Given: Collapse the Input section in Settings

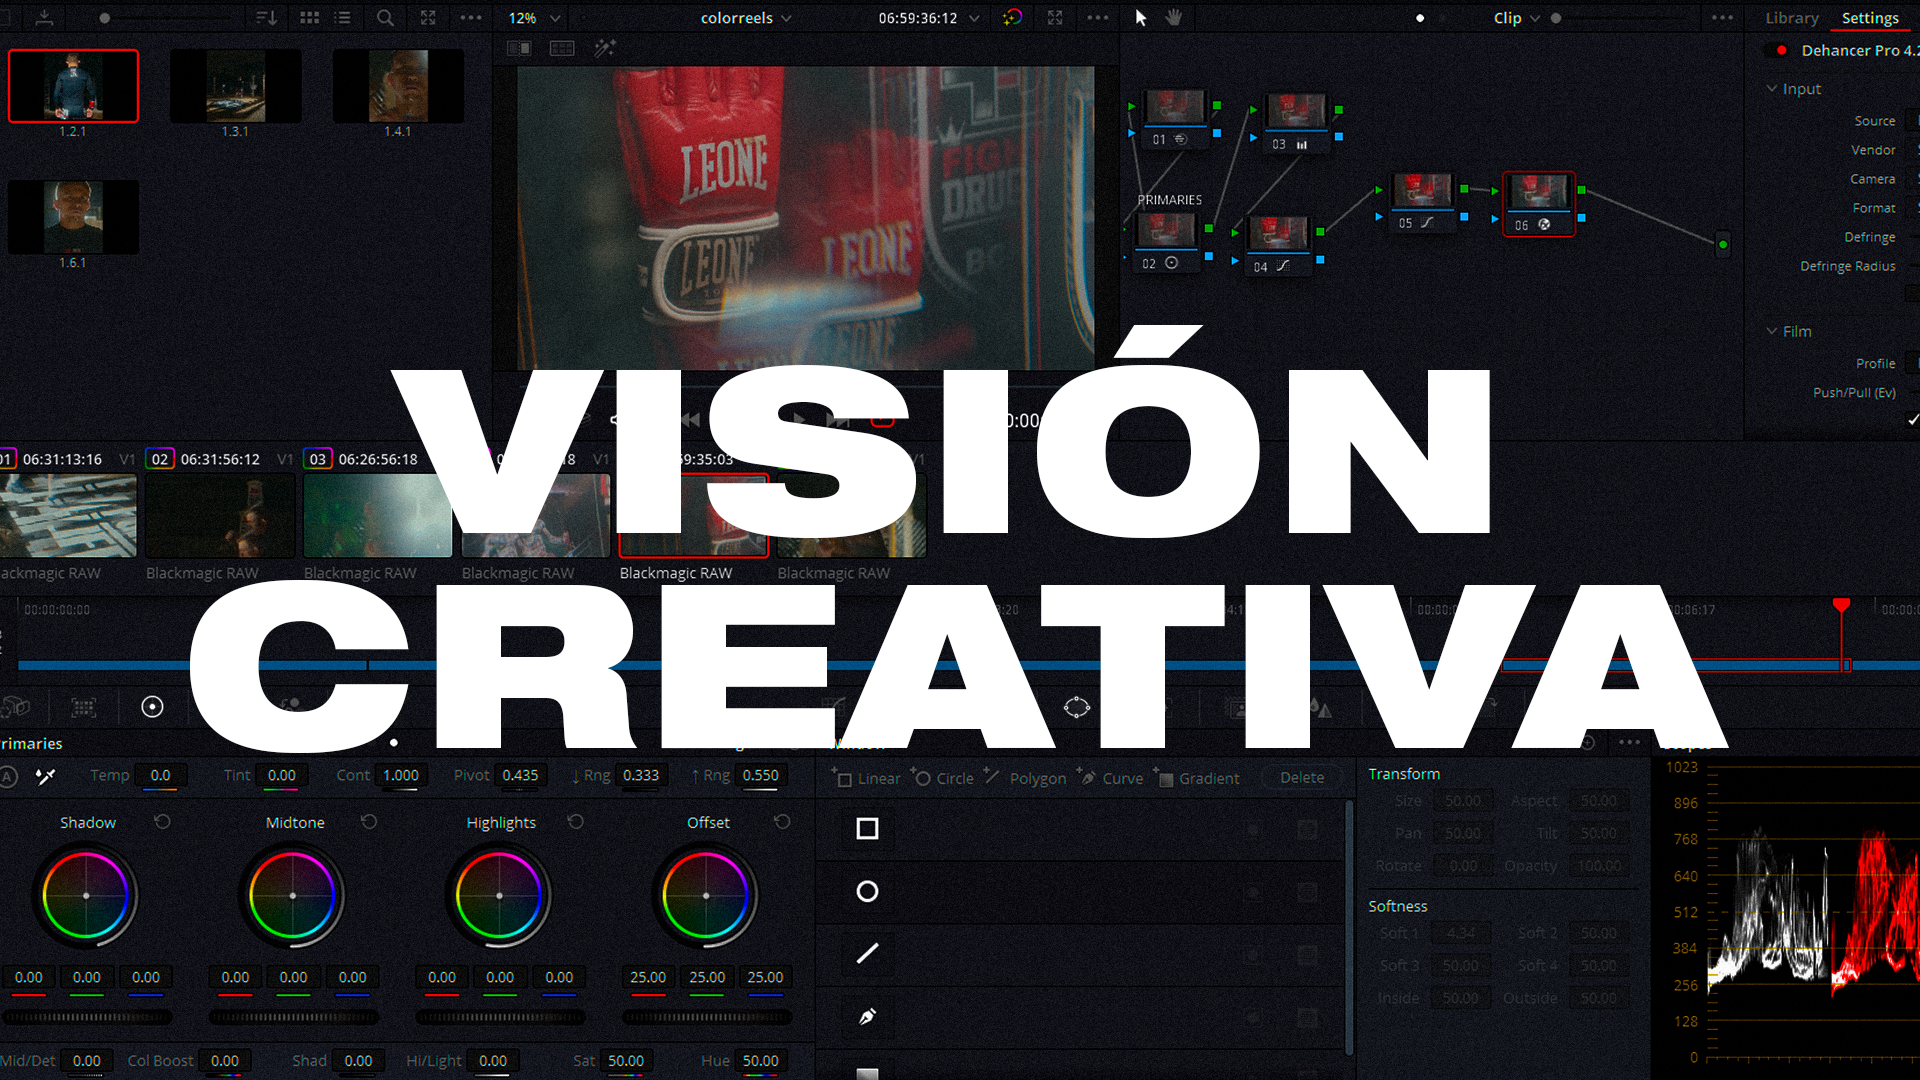Looking at the screenshot, I should 1772,89.
